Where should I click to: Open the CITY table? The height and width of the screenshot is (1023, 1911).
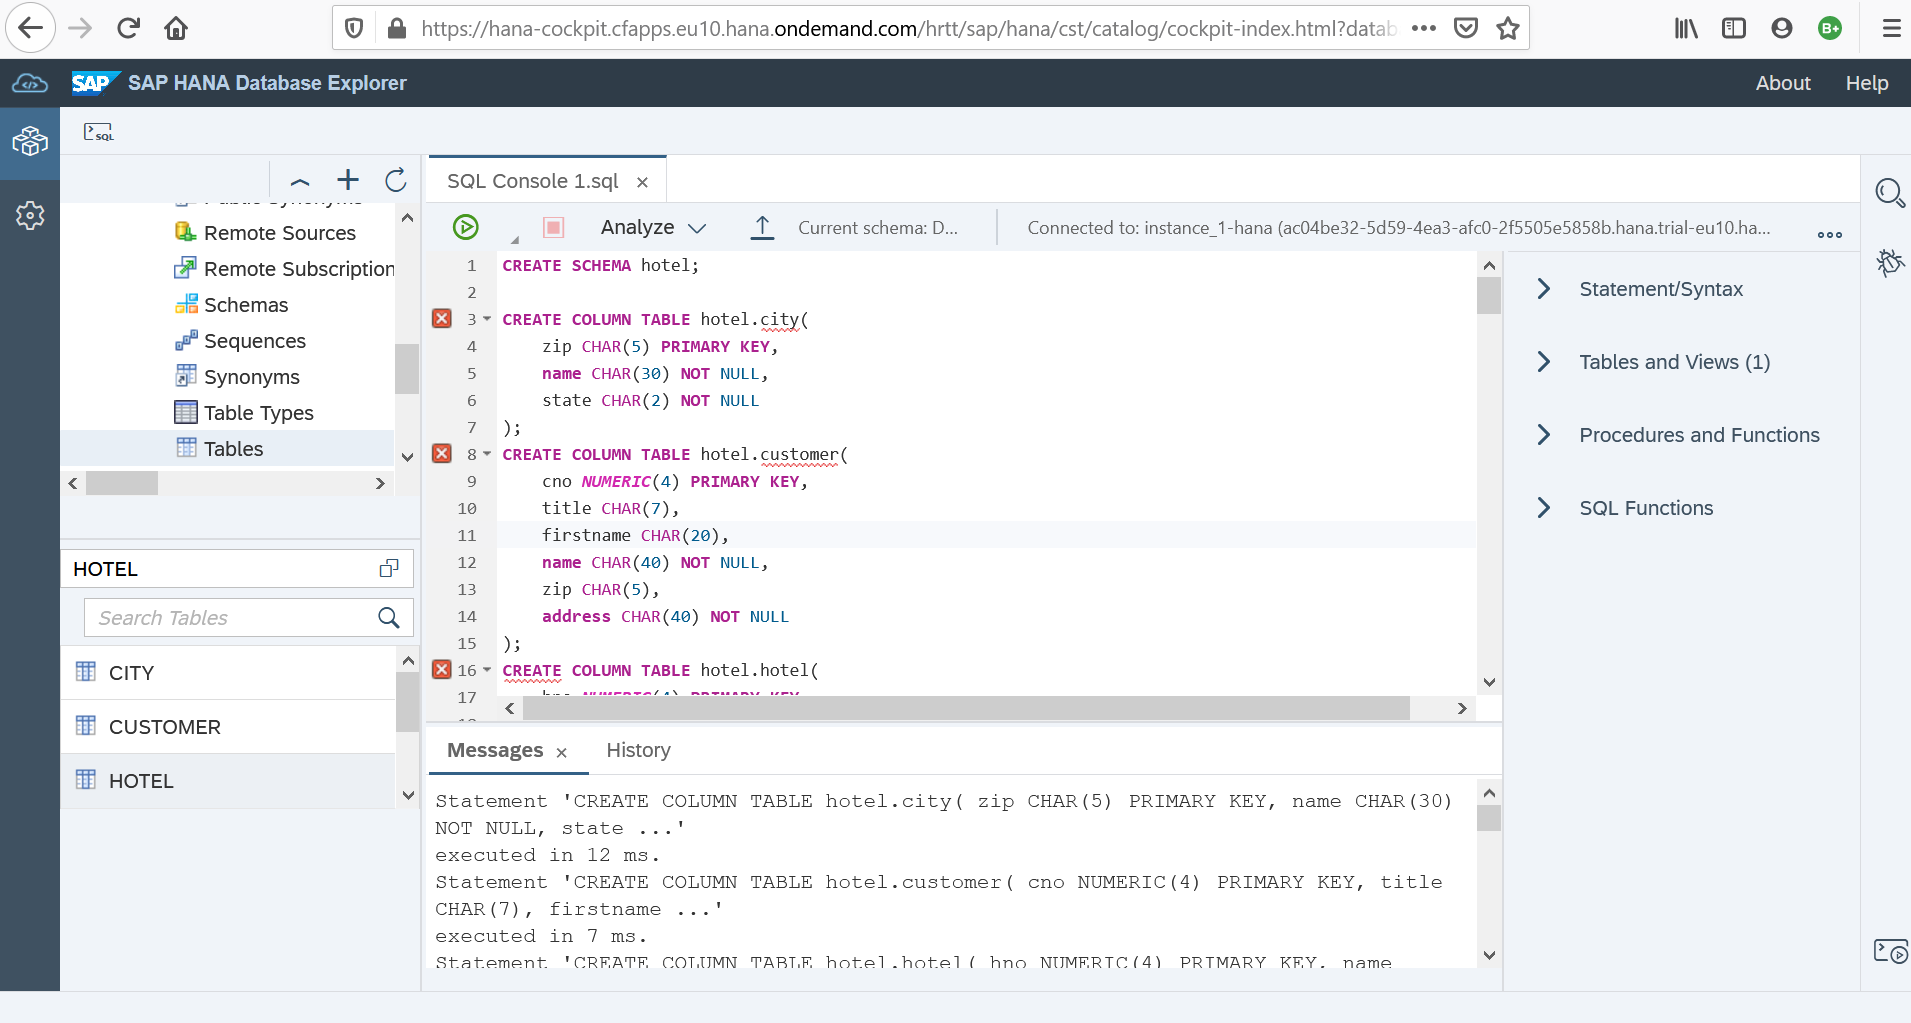[229, 673]
